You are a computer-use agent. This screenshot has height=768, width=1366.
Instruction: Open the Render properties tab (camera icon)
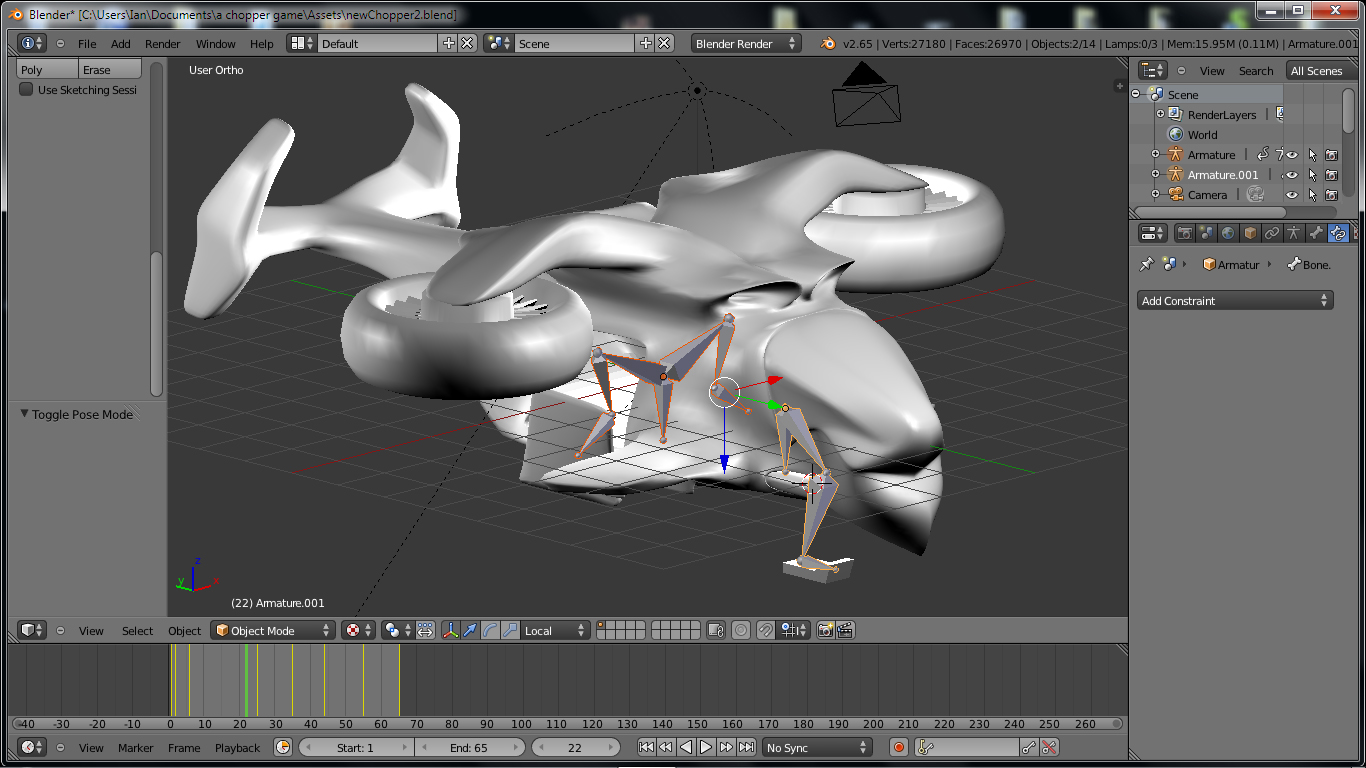[1185, 233]
